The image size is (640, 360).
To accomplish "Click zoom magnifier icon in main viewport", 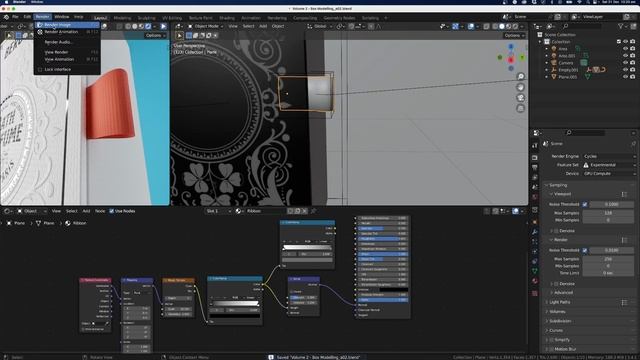I will coord(520,77).
